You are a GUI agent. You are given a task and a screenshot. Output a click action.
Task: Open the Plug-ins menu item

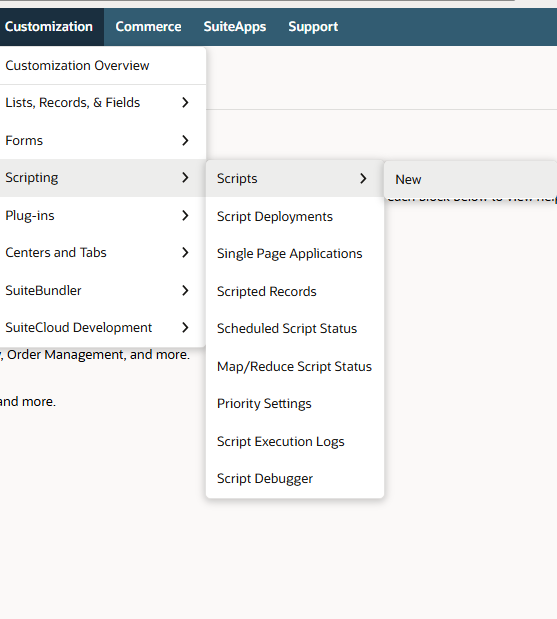coord(103,216)
